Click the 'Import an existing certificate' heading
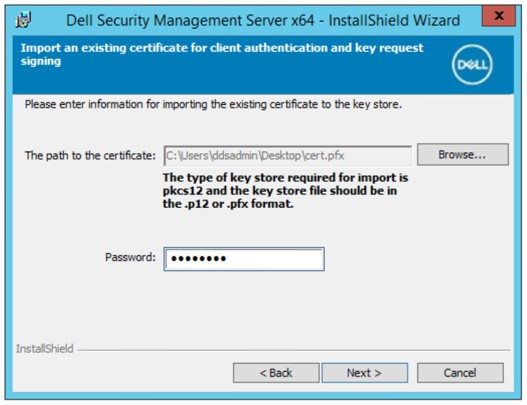Screen dimensions: 527x405 click(222, 54)
